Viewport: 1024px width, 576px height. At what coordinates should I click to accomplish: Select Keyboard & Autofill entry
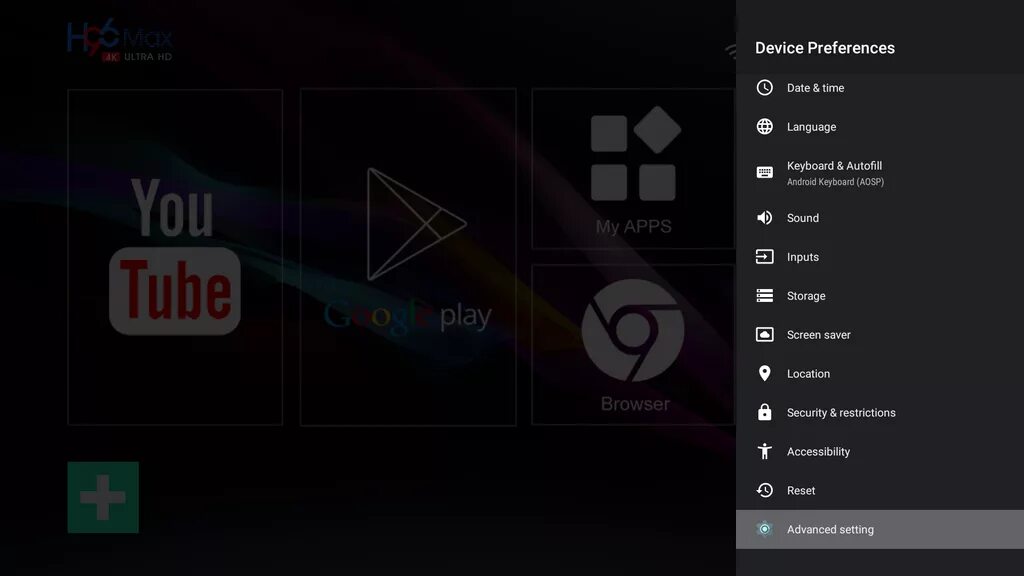pyautogui.click(x=880, y=172)
